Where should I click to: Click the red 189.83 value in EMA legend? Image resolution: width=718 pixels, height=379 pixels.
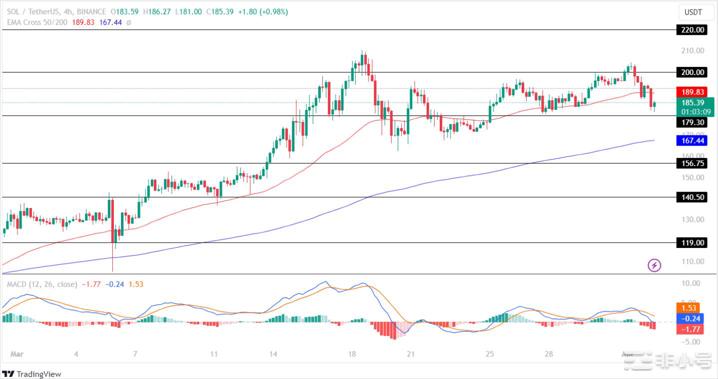coord(83,22)
